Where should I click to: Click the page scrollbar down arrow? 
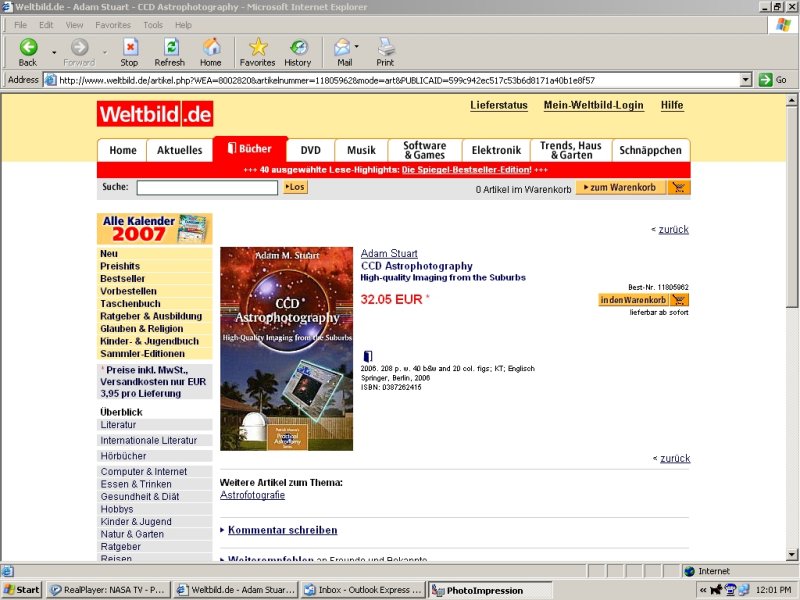click(x=792, y=554)
